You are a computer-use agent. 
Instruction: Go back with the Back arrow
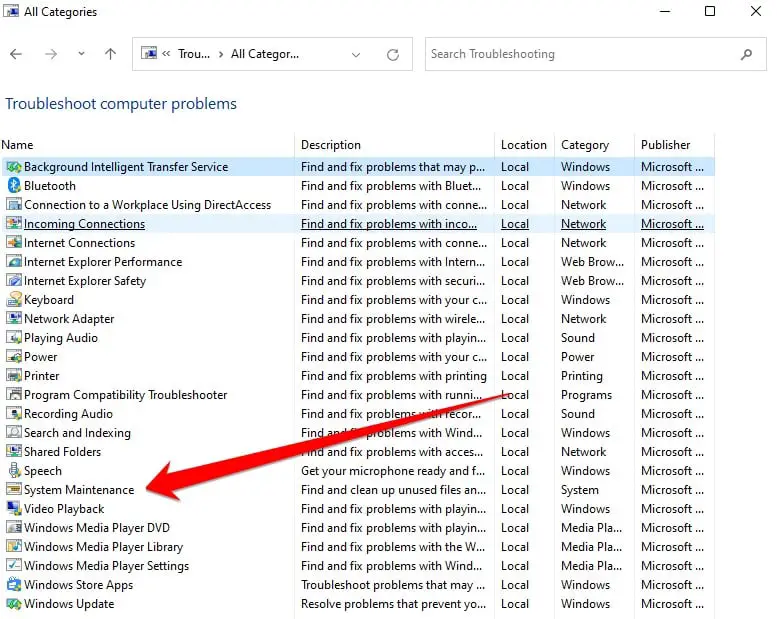click(x=16, y=54)
